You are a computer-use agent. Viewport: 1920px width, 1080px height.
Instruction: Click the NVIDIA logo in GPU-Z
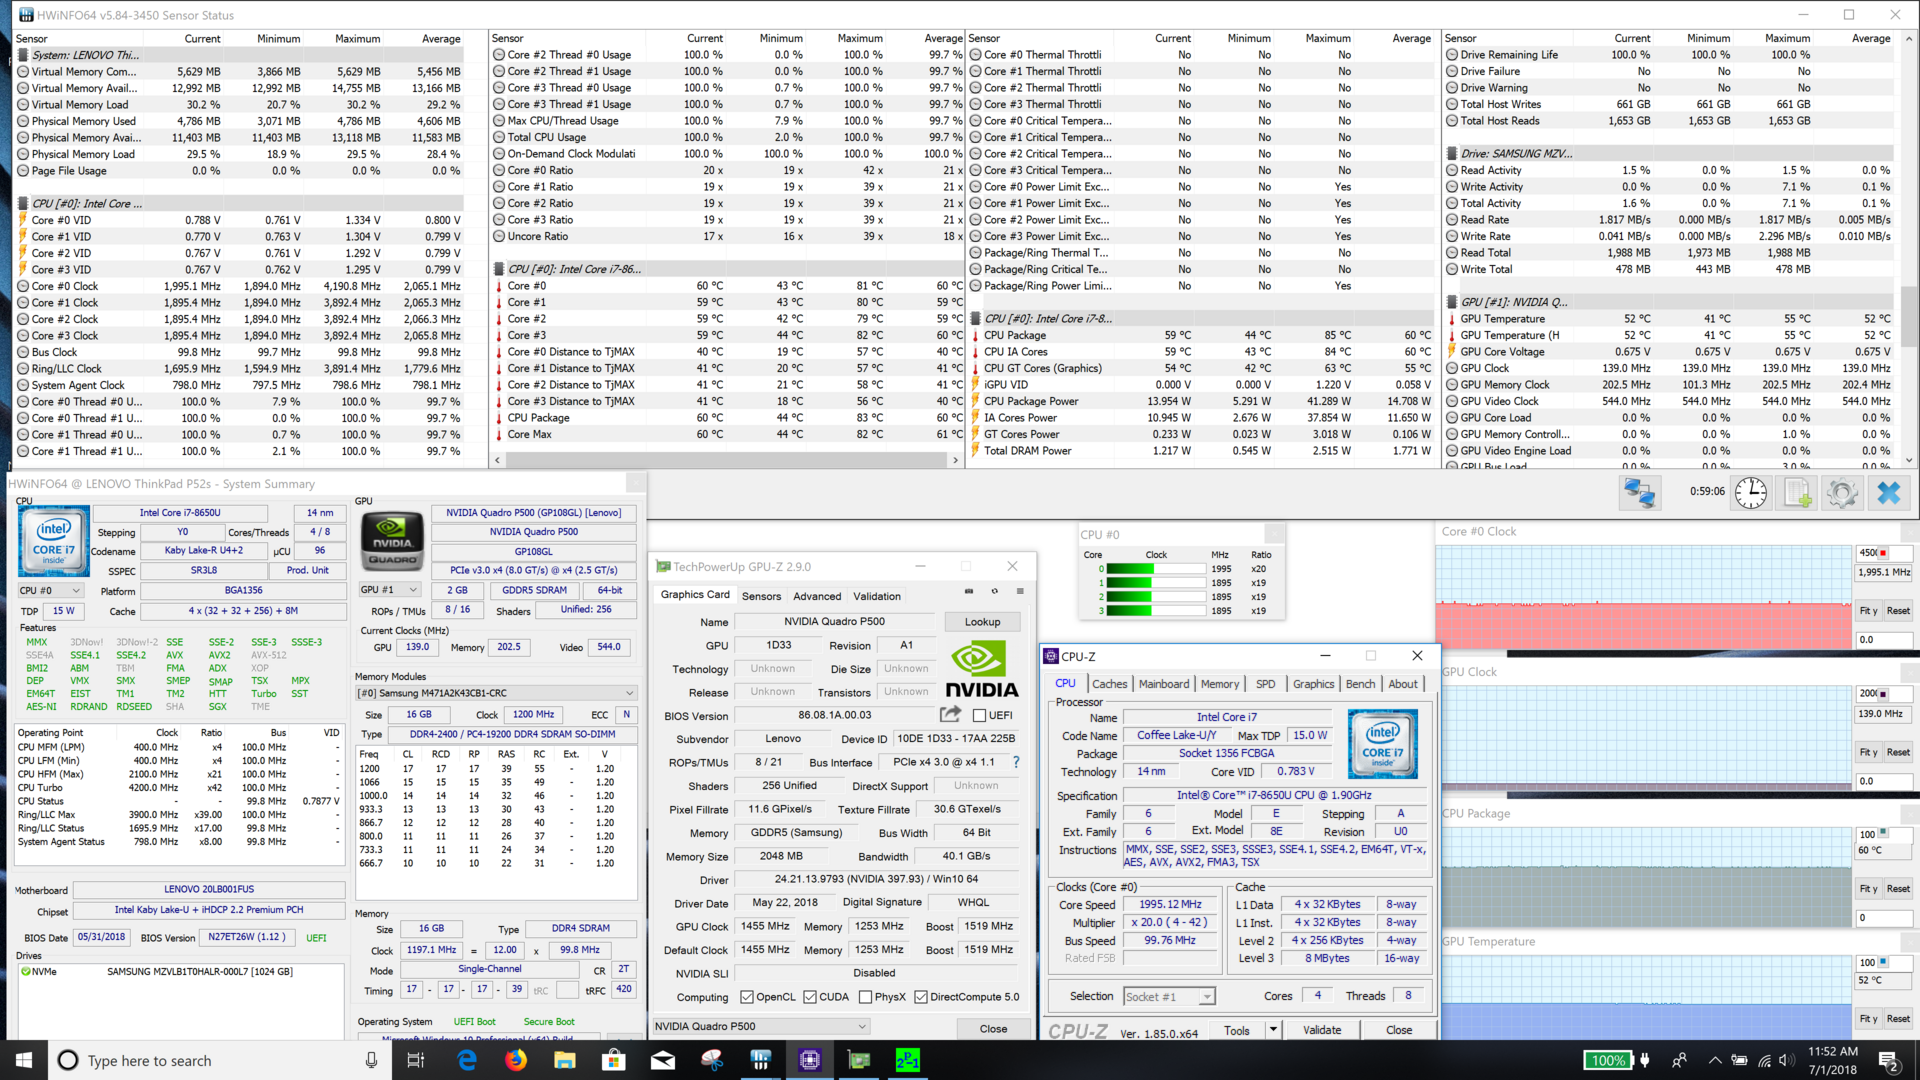pos(981,670)
